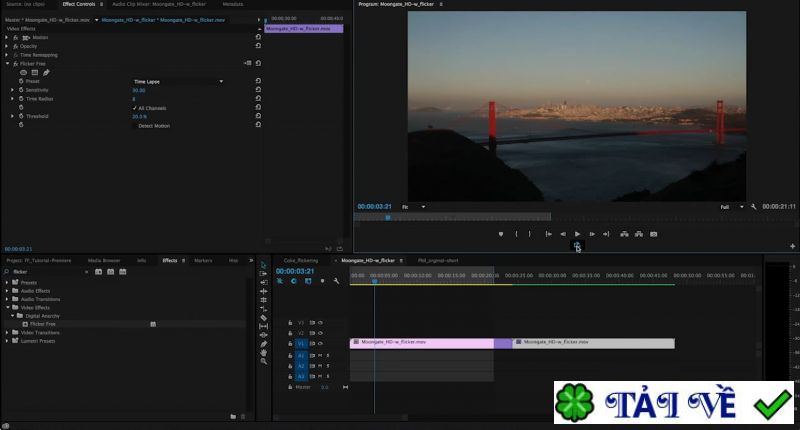Click the Program monitor playhead scrubber

[x=388, y=217]
